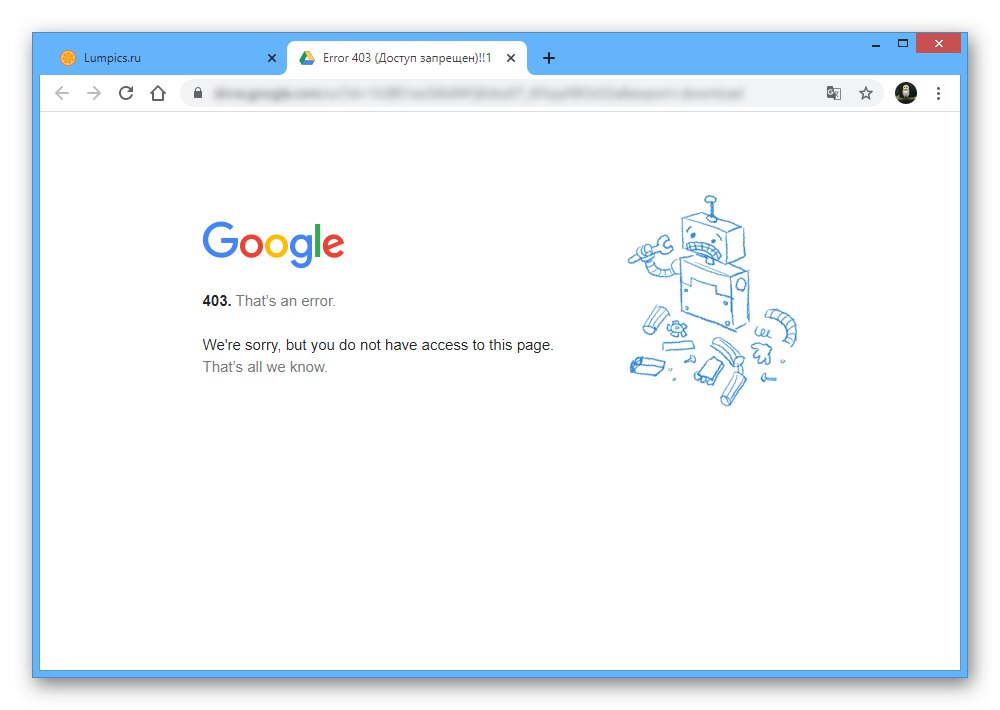Open the translate page icon
The height and width of the screenshot is (710, 1000).
pyautogui.click(x=834, y=94)
